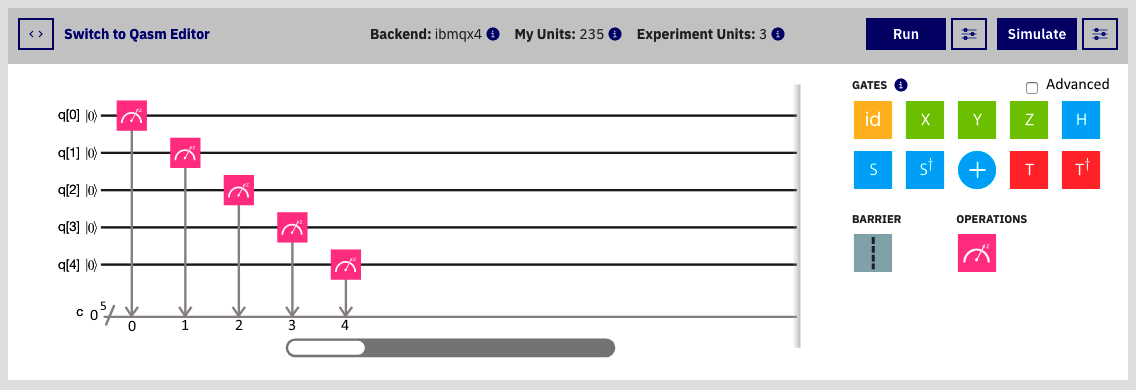Switch to Qasm Editor
The image size is (1136, 390).
point(137,34)
